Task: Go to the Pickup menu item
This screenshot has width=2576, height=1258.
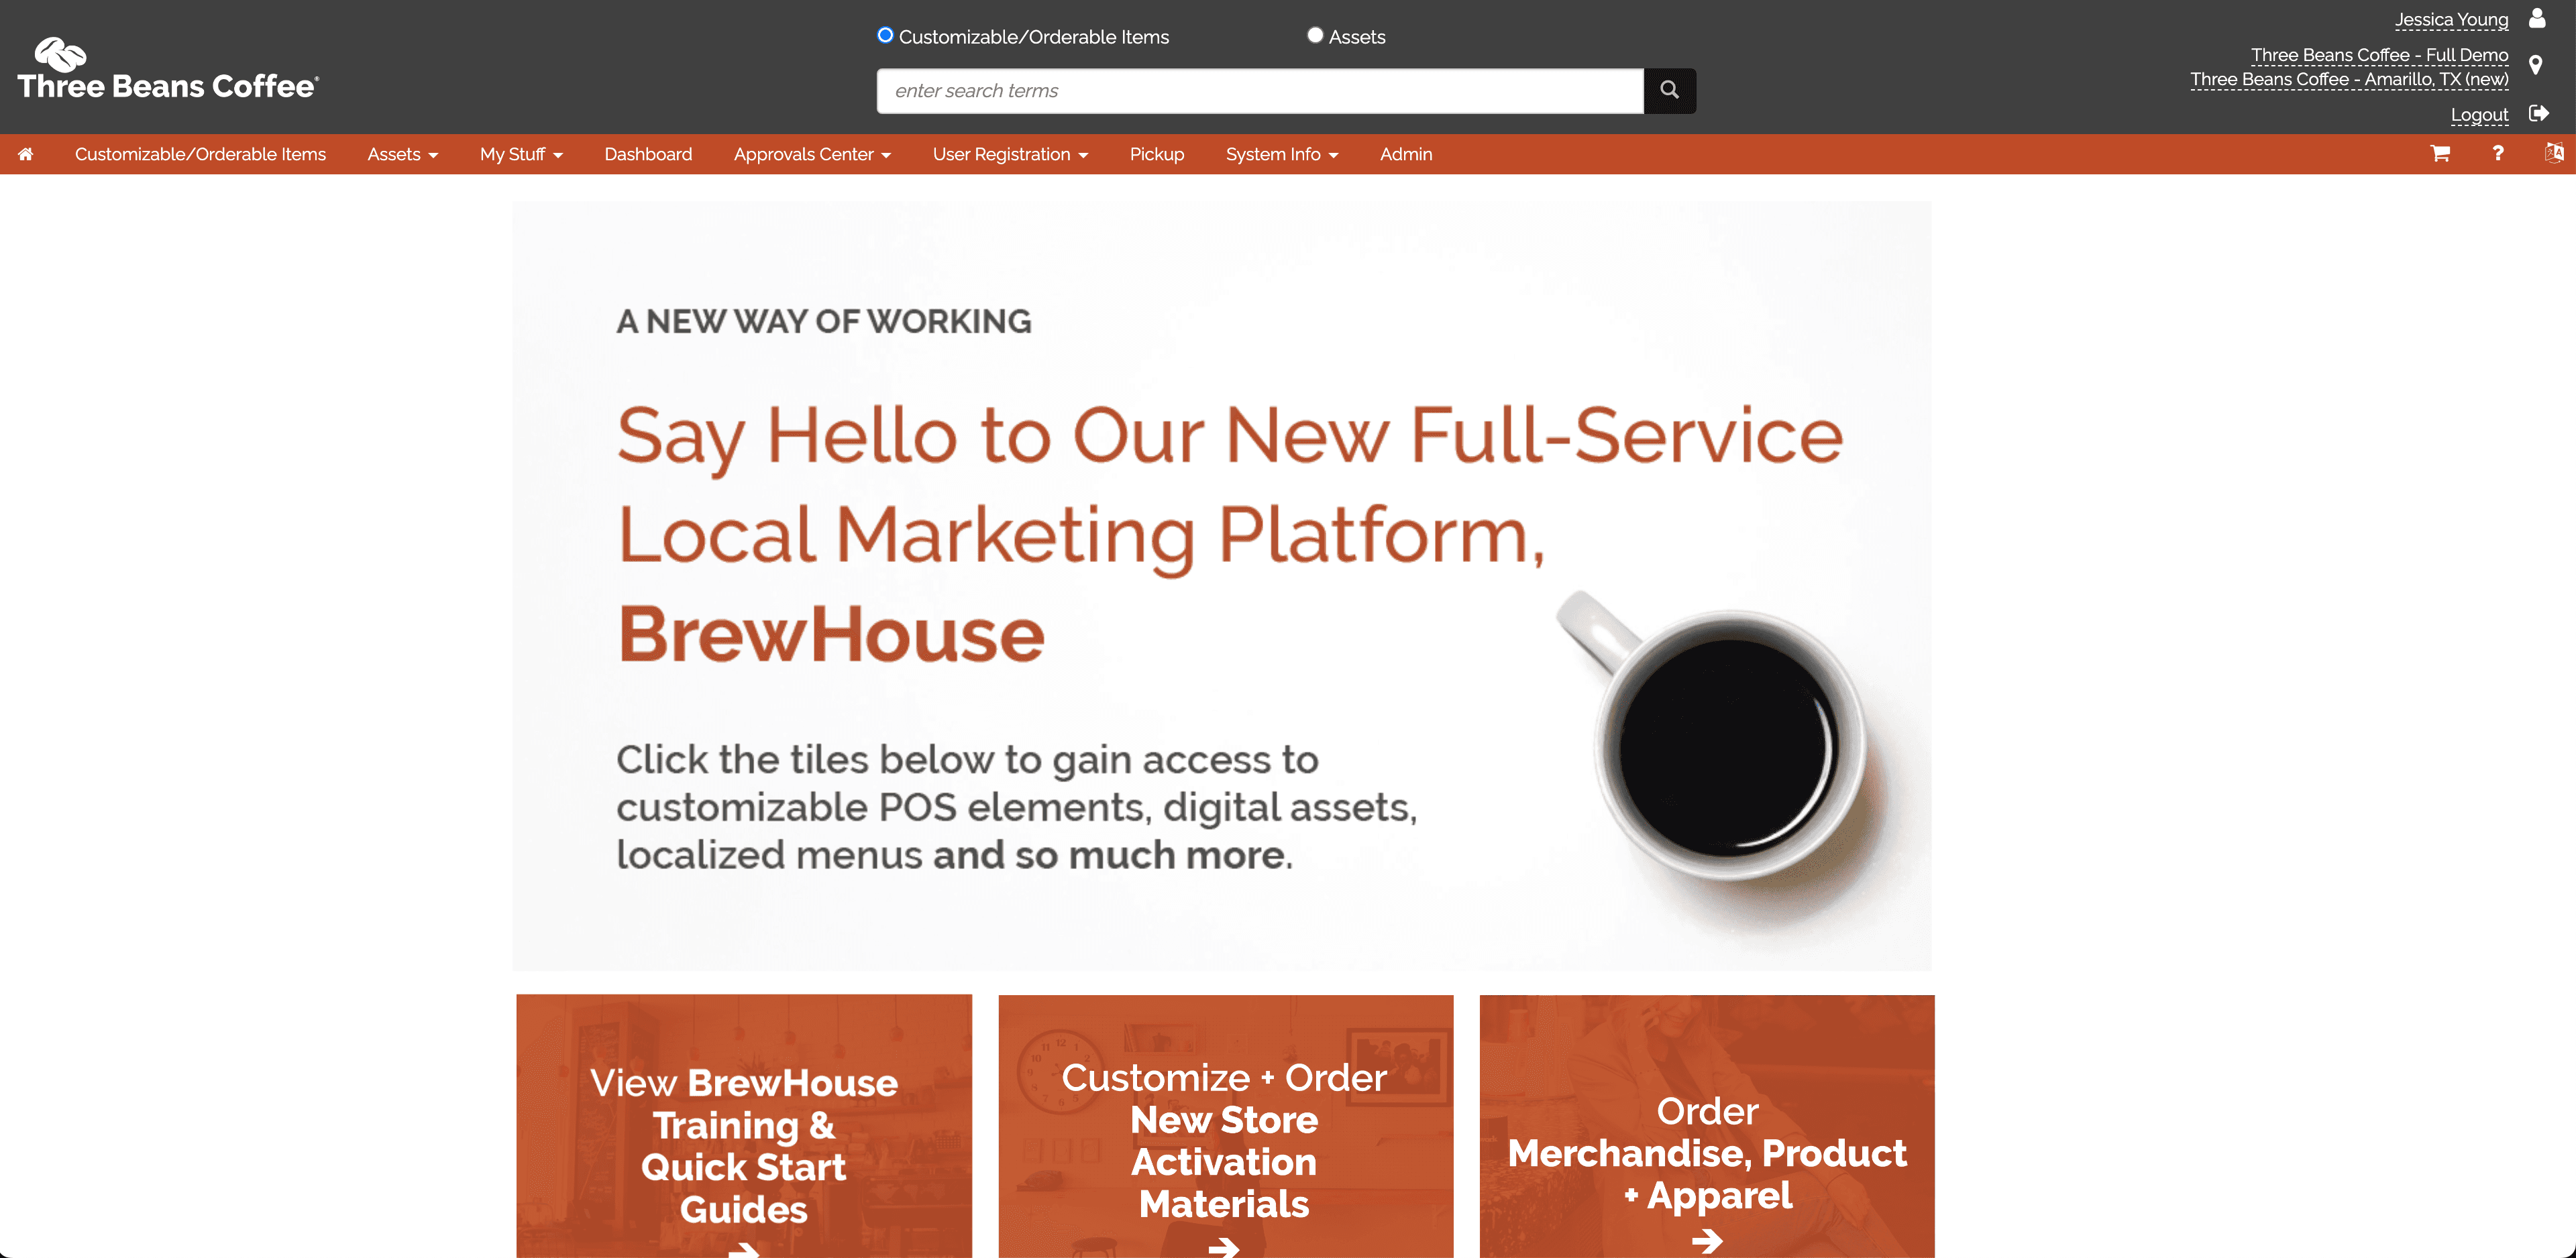Action: pyautogui.click(x=1157, y=154)
